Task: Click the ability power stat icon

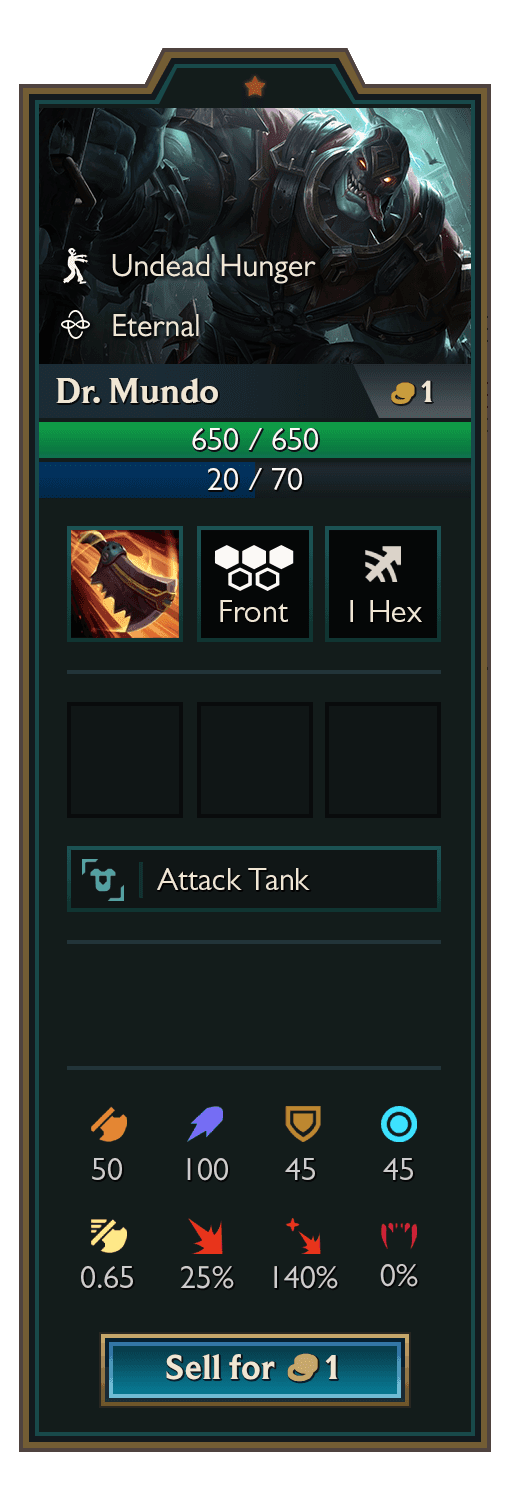Action: [206, 1125]
